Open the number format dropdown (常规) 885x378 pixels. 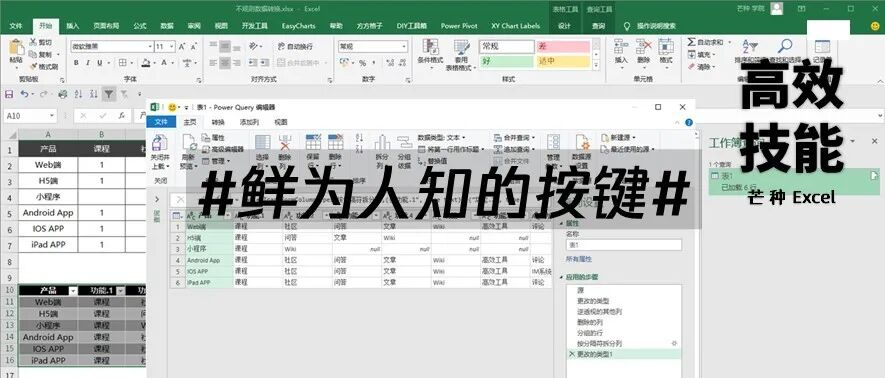click(403, 46)
